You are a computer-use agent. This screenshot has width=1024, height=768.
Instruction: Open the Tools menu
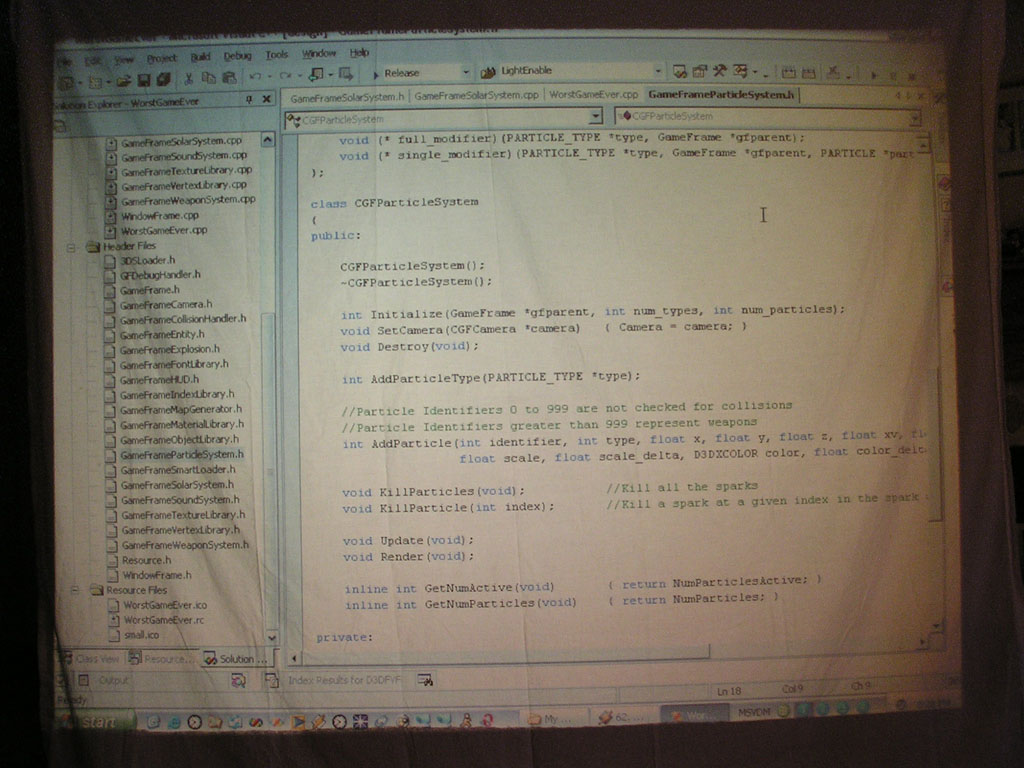pos(277,55)
